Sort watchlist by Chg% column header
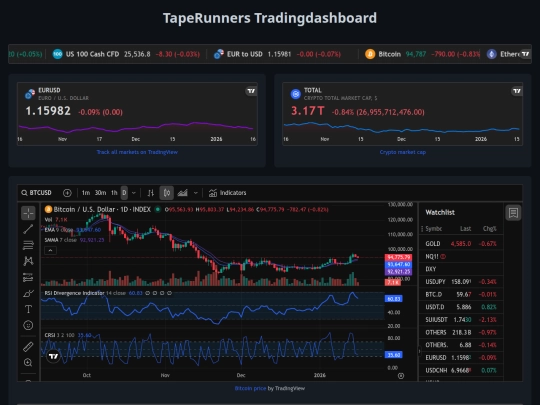The image size is (540, 405). coord(490,229)
